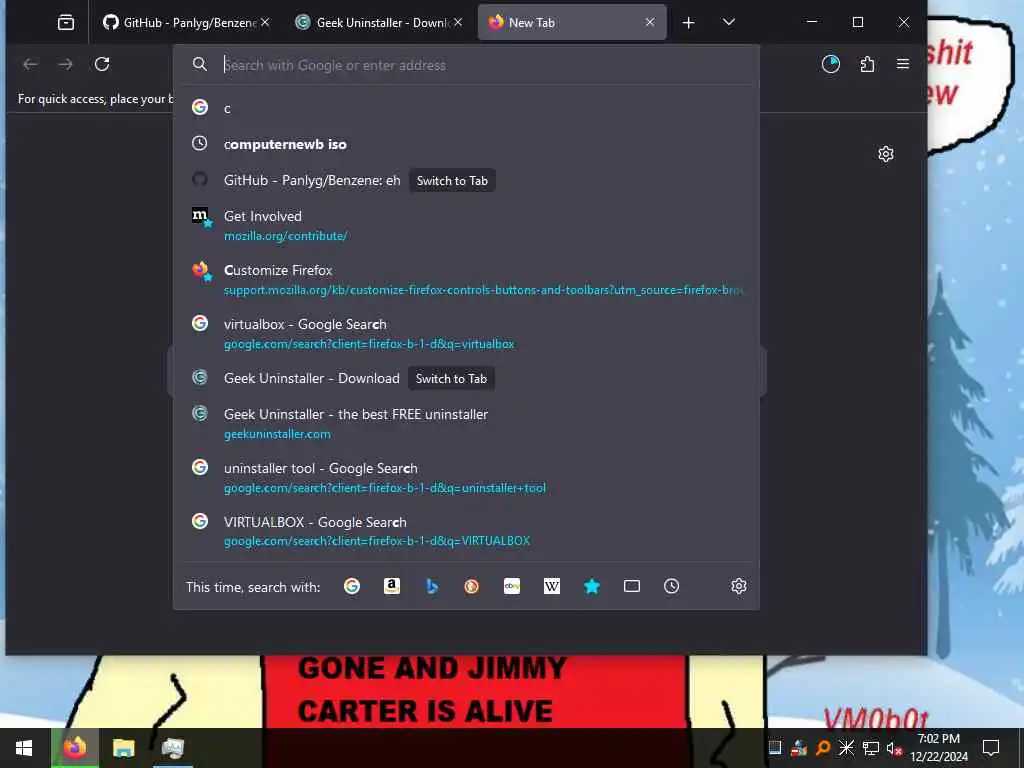Open a new tab with plus button

click(x=688, y=23)
